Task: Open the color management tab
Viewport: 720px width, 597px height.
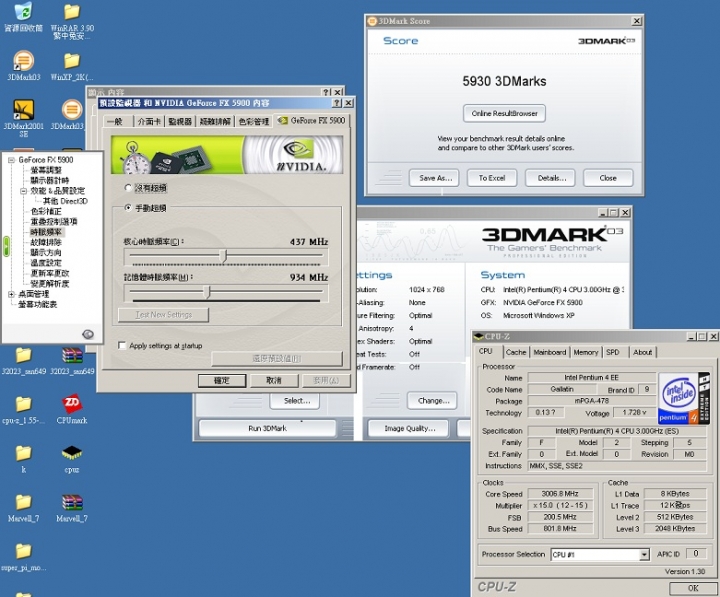Action: tap(254, 122)
